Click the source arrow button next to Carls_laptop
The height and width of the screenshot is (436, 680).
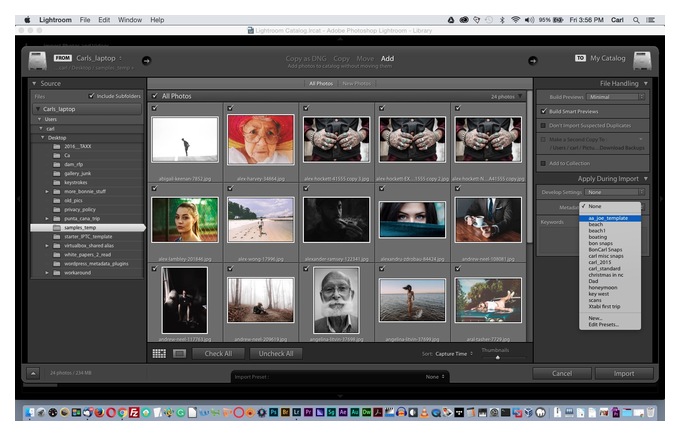(x=147, y=60)
